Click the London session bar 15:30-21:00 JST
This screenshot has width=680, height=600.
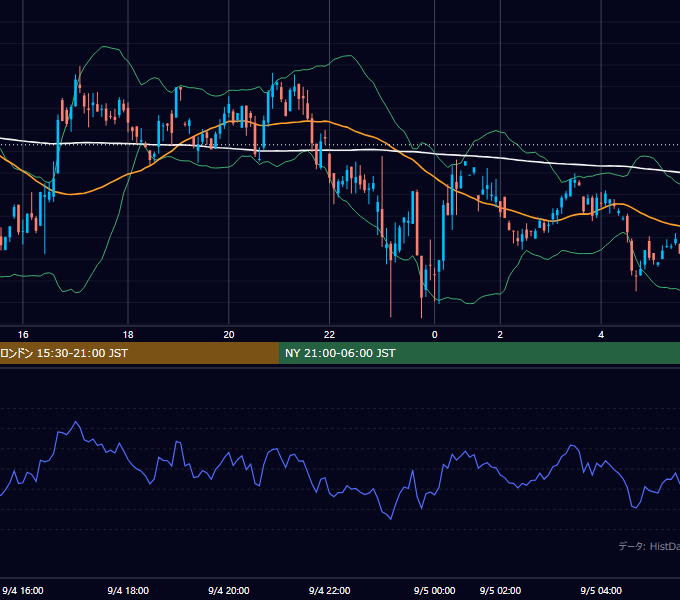pyautogui.click(x=139, y=353)
